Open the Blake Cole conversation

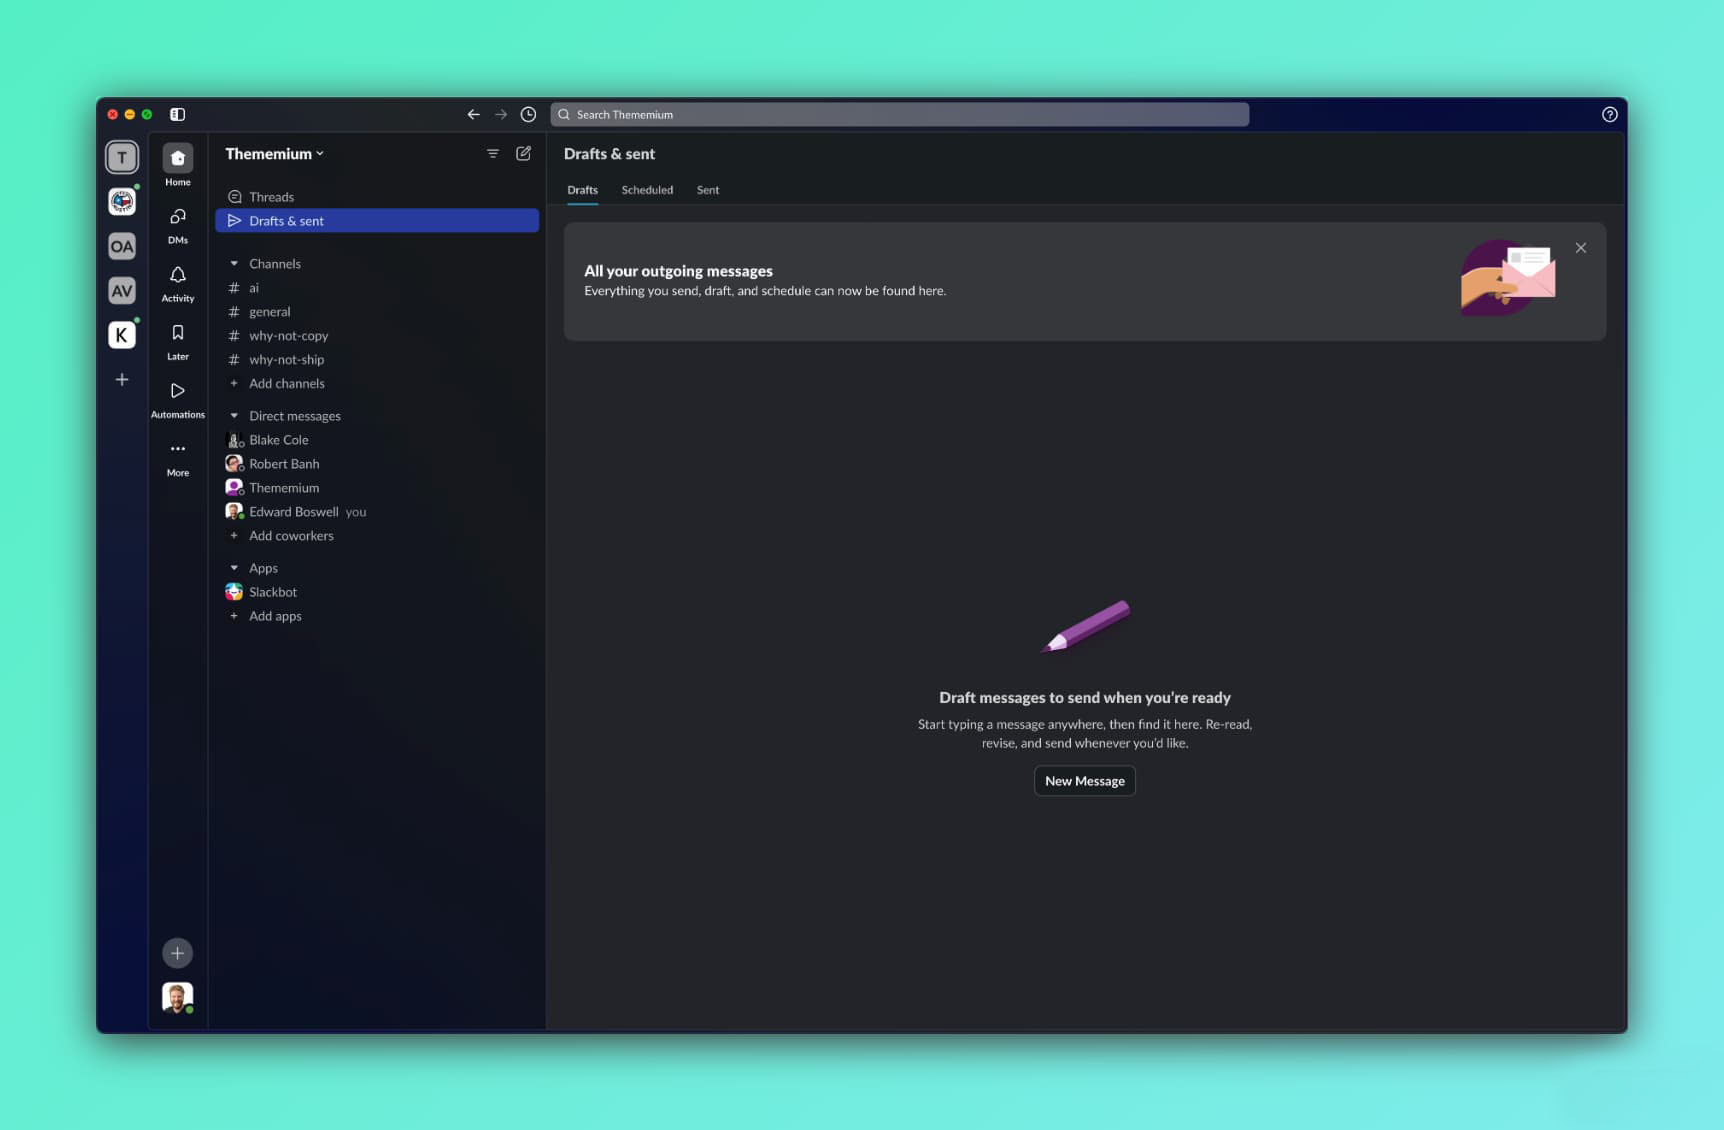(377, 440)
